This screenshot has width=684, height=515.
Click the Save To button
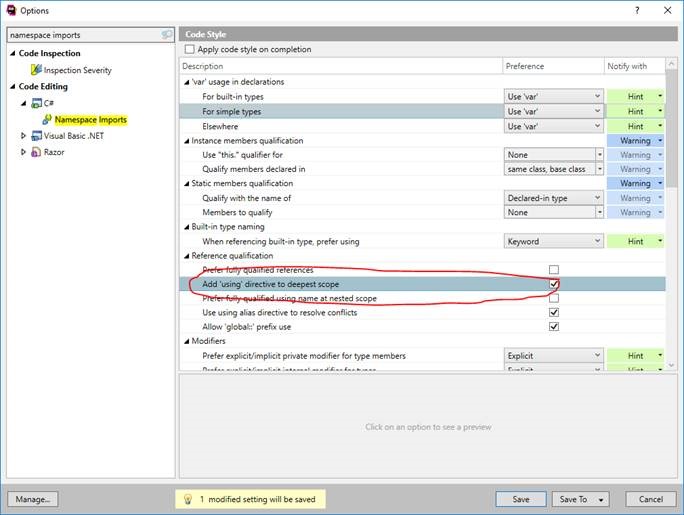[x=573, y=499]
